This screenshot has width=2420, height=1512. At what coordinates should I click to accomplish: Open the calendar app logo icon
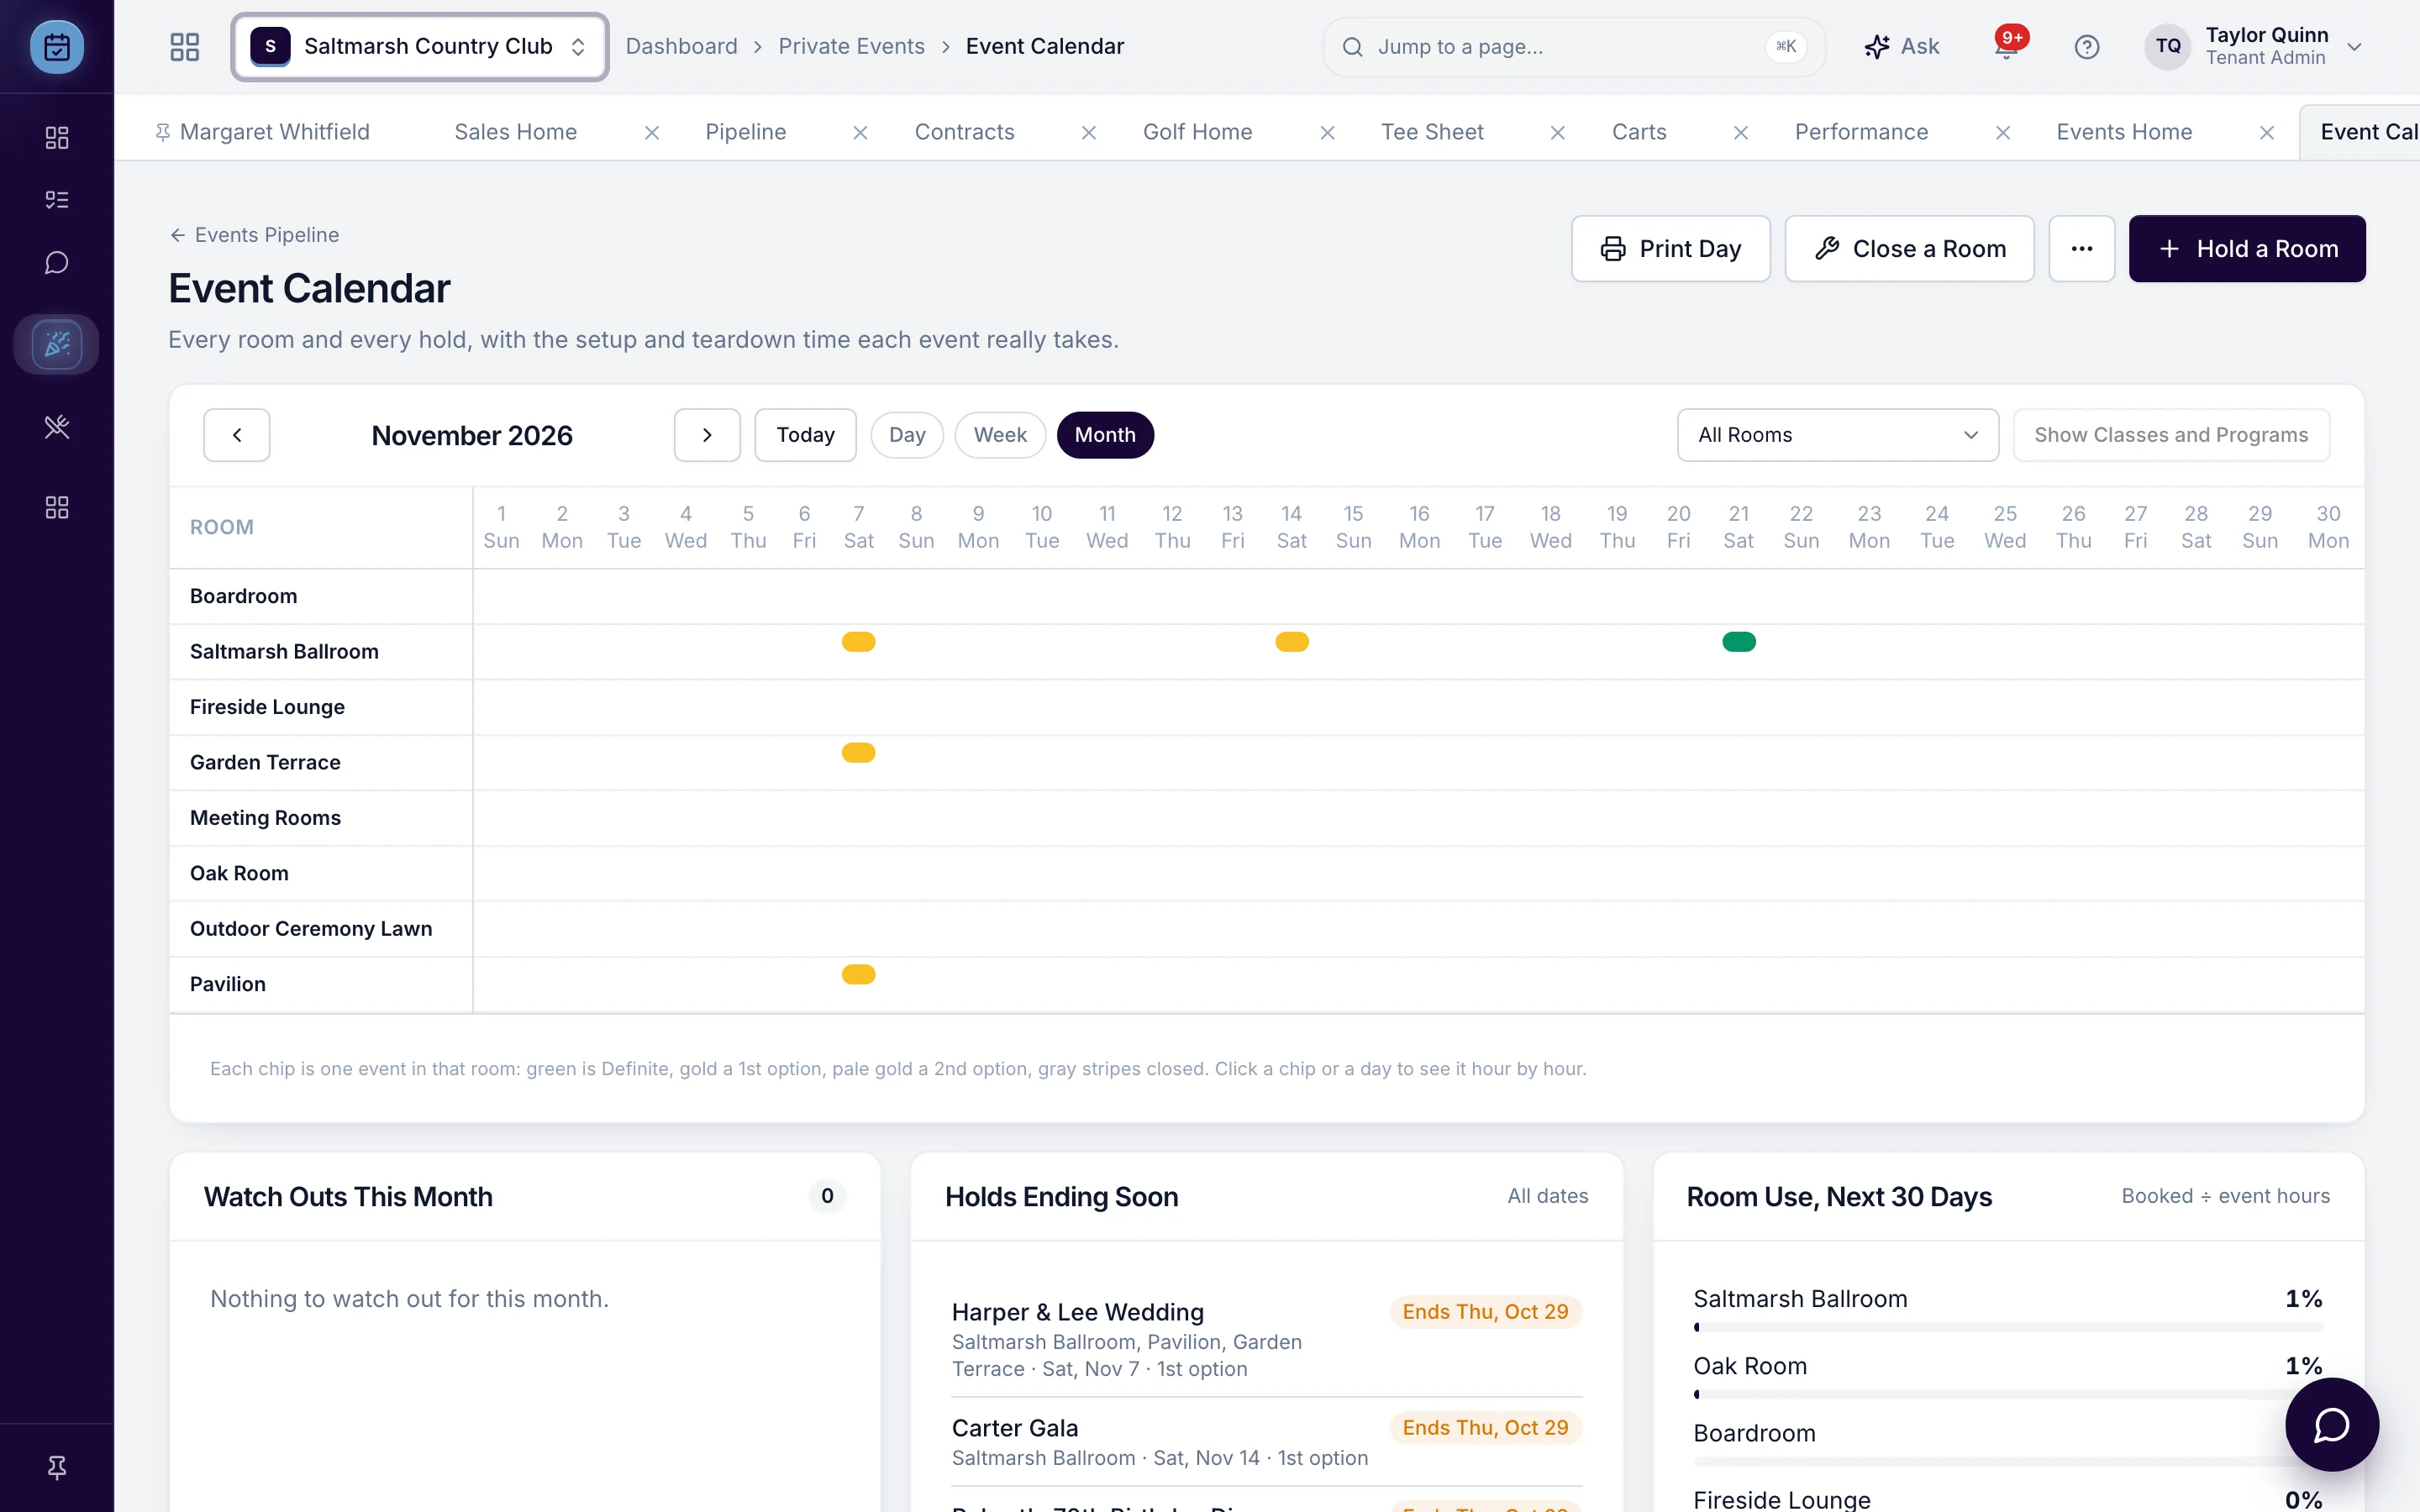click(57, 47)
